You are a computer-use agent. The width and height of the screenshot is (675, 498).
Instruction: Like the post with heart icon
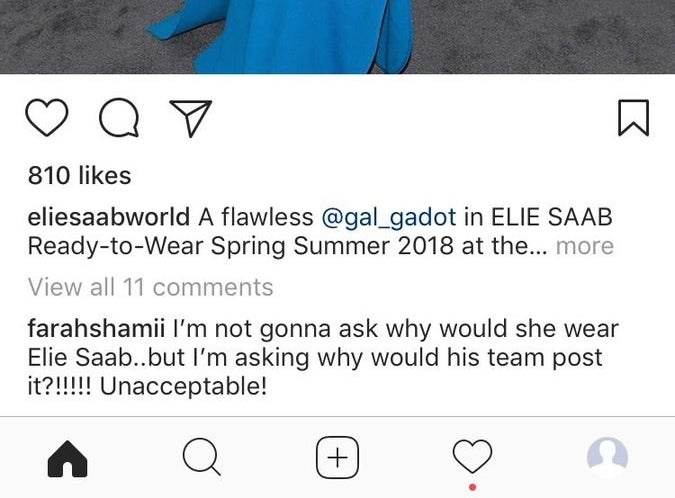46,118
